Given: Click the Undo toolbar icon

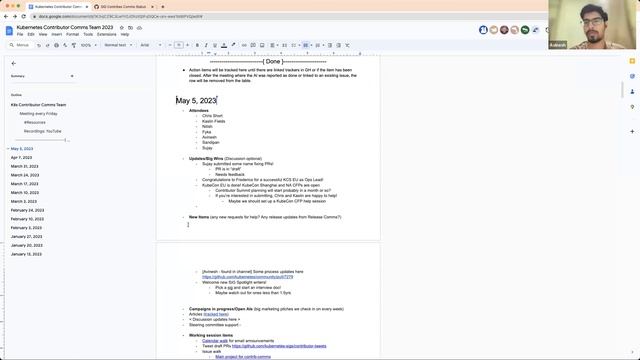Looking at the screenshot, I should point(39,45).
